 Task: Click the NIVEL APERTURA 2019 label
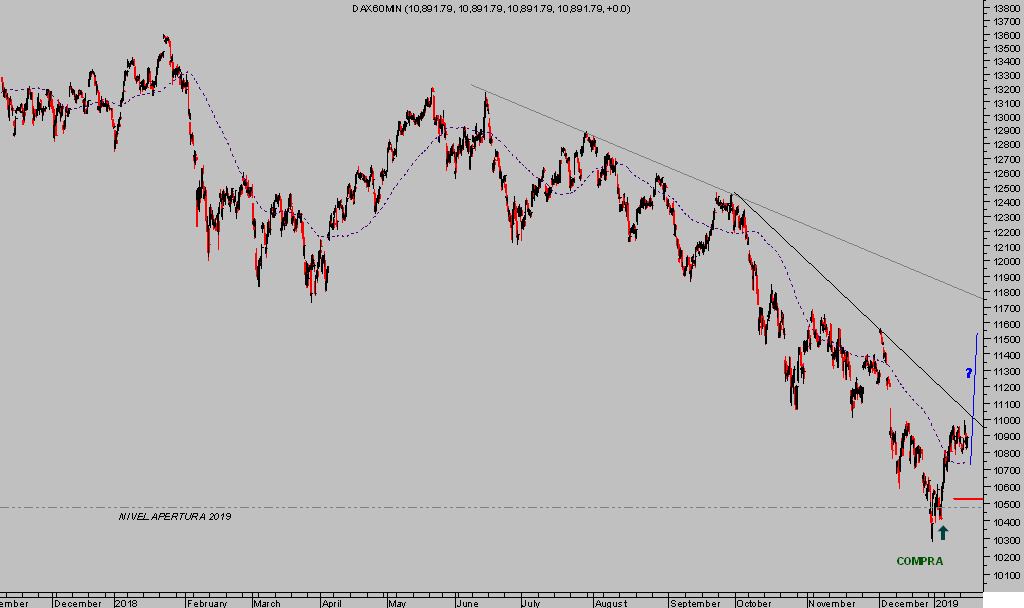point(175,517)
